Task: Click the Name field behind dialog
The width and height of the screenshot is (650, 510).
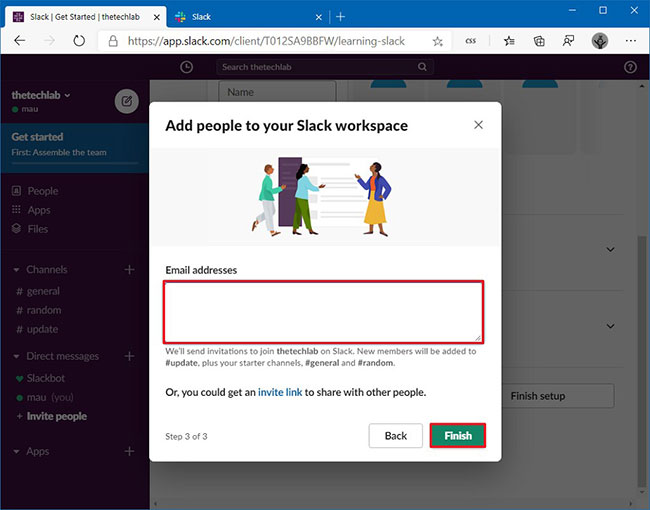Action: [x=277, y=92]
